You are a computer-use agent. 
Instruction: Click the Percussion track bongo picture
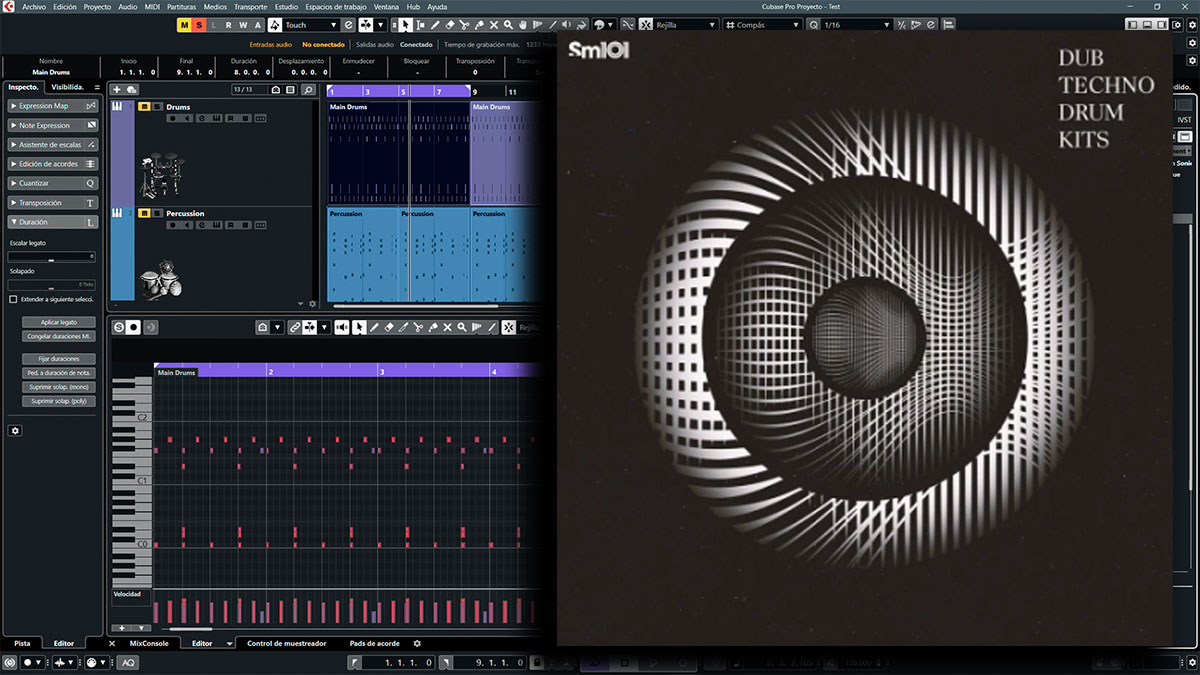coord(160,280)
